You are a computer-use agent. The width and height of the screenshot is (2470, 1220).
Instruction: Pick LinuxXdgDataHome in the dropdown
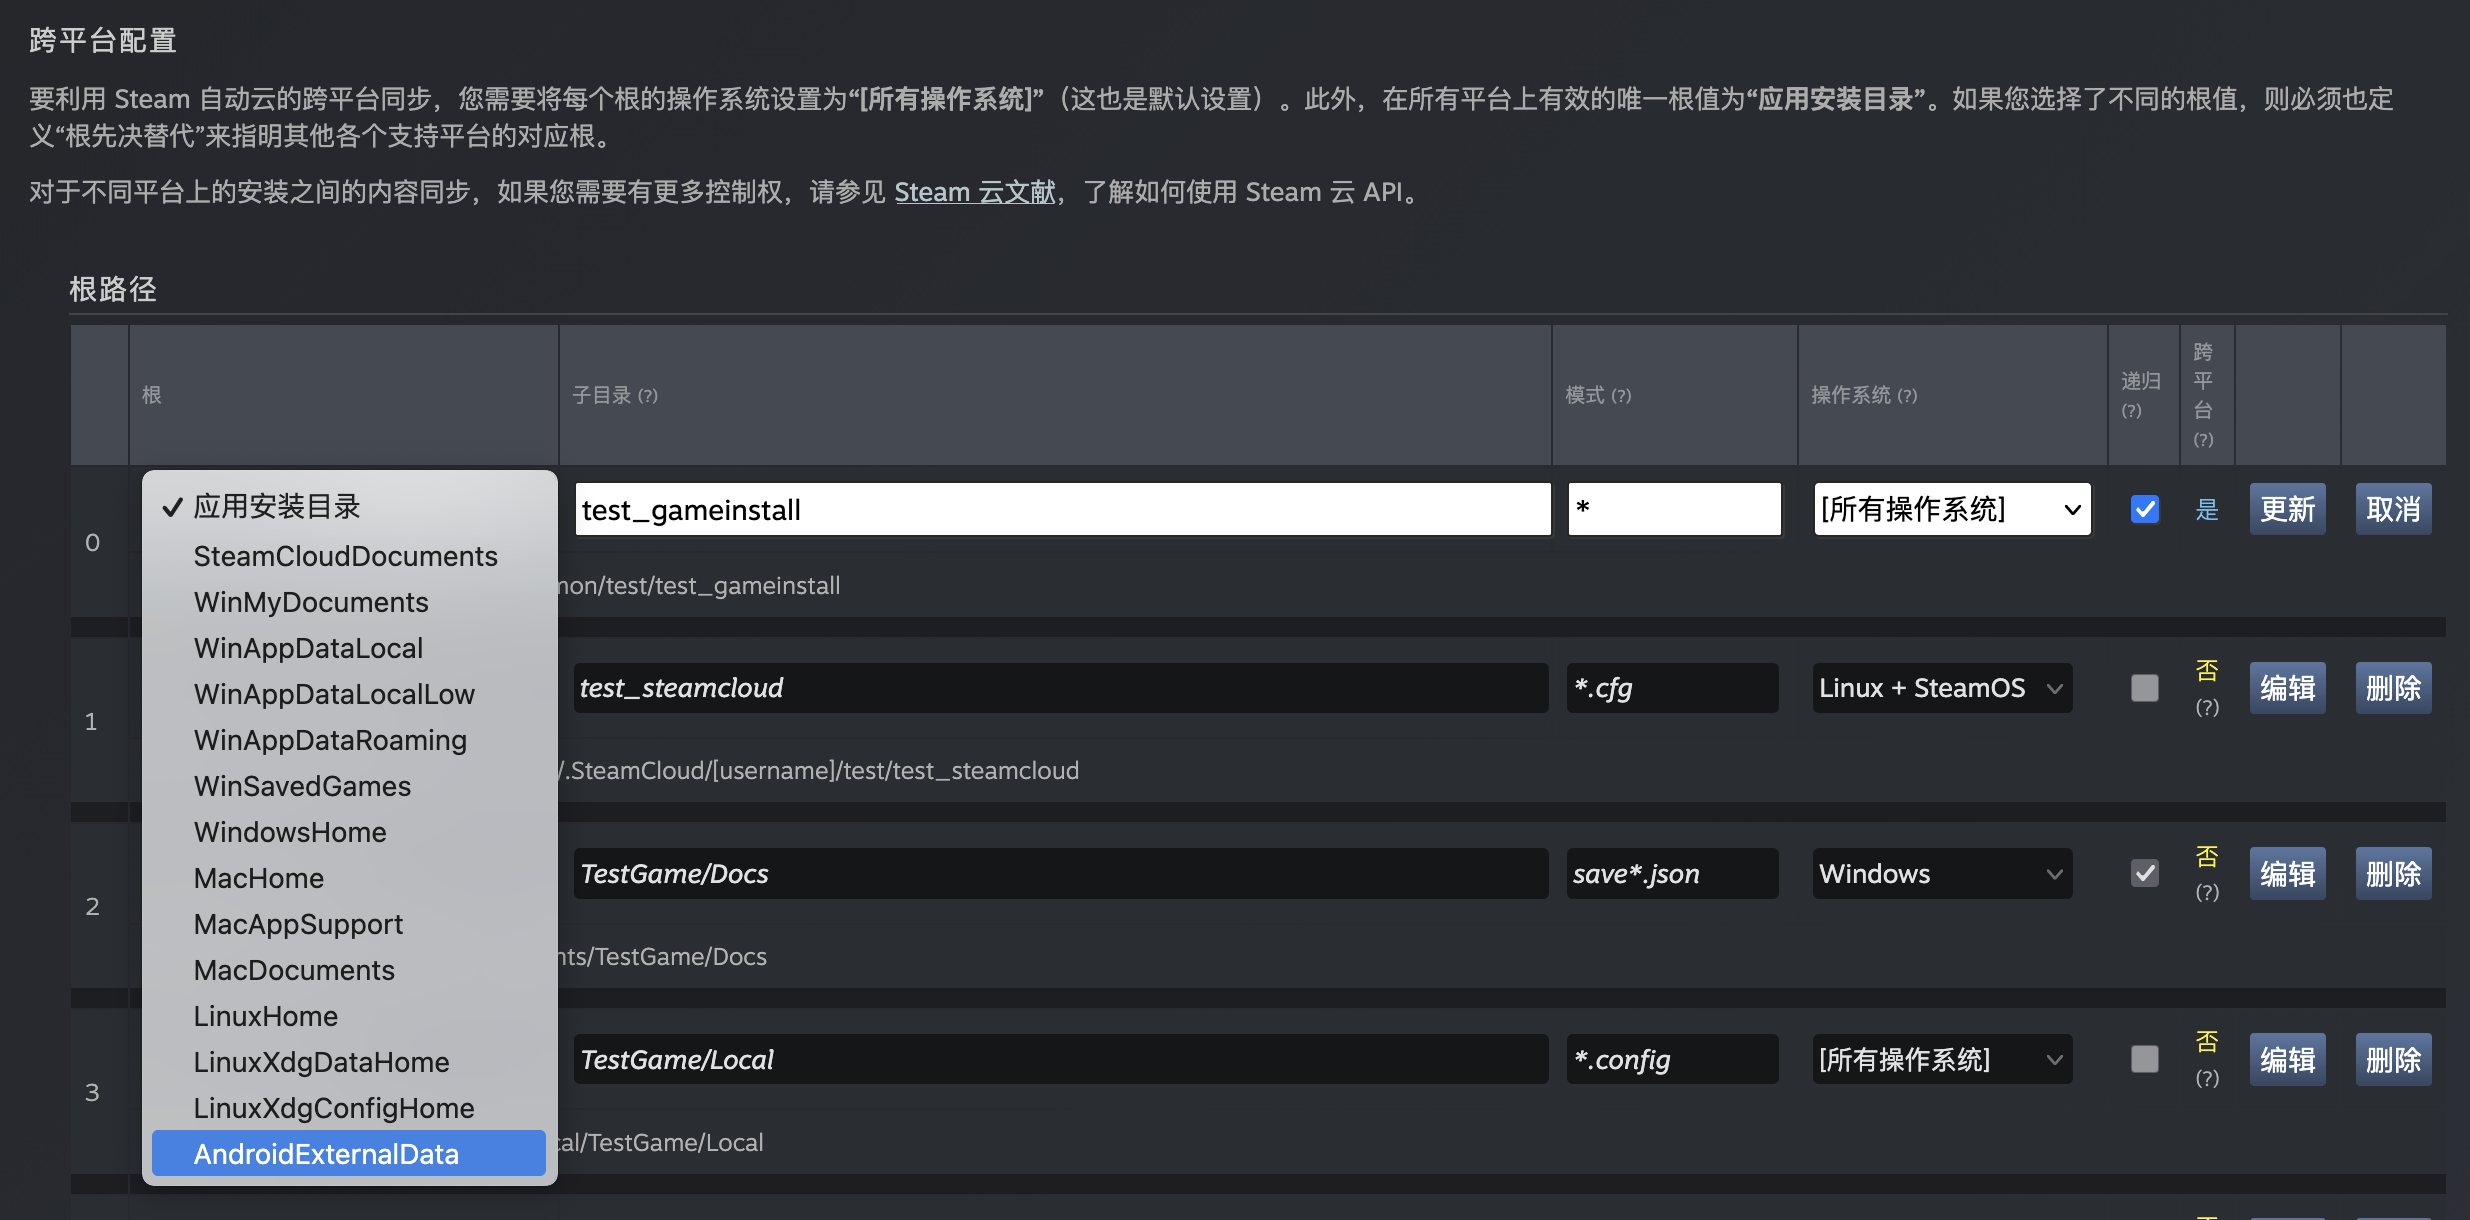[348, 1062]
